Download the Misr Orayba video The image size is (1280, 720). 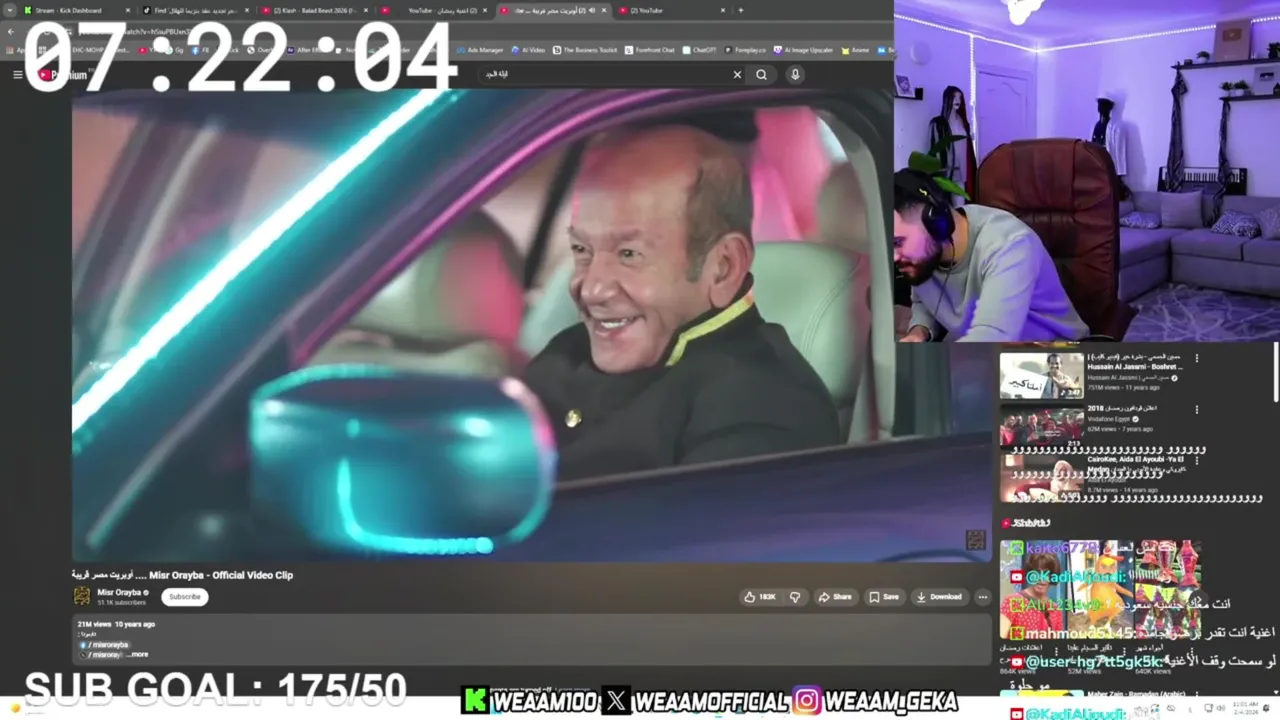coord(939,597)
